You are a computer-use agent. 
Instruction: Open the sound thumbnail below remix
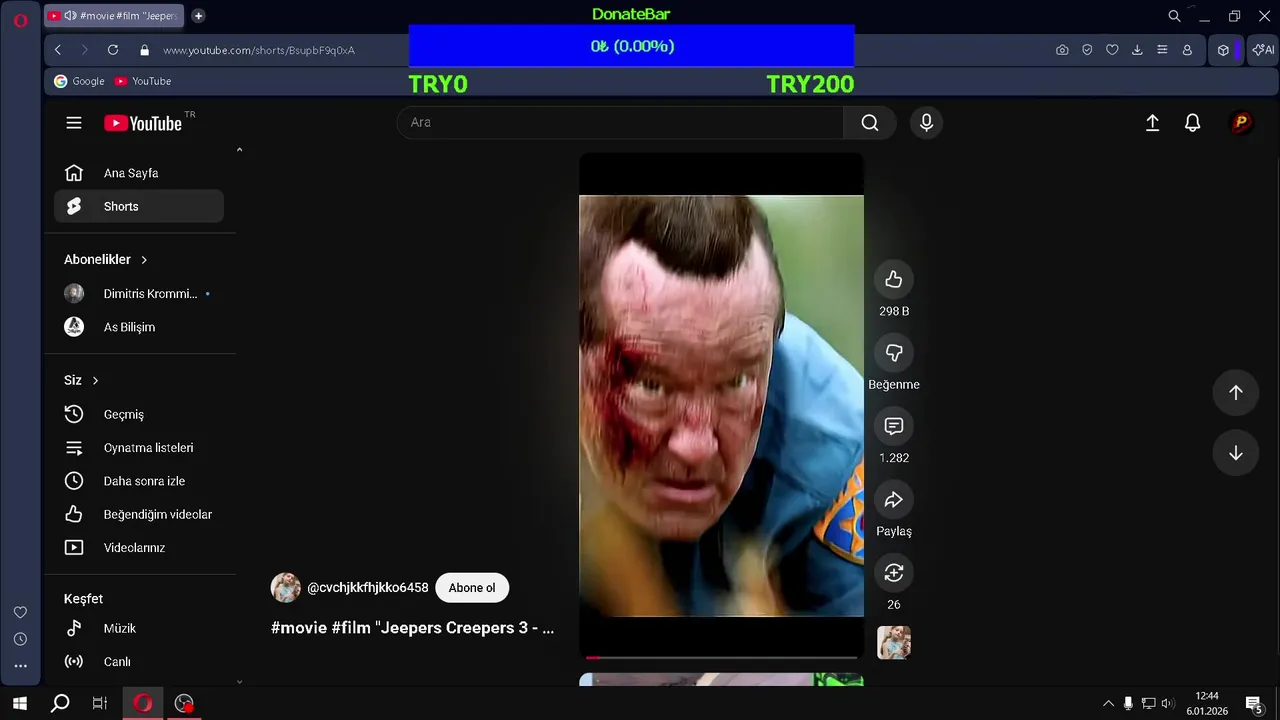pyautogui.click(x=894, y=642)
